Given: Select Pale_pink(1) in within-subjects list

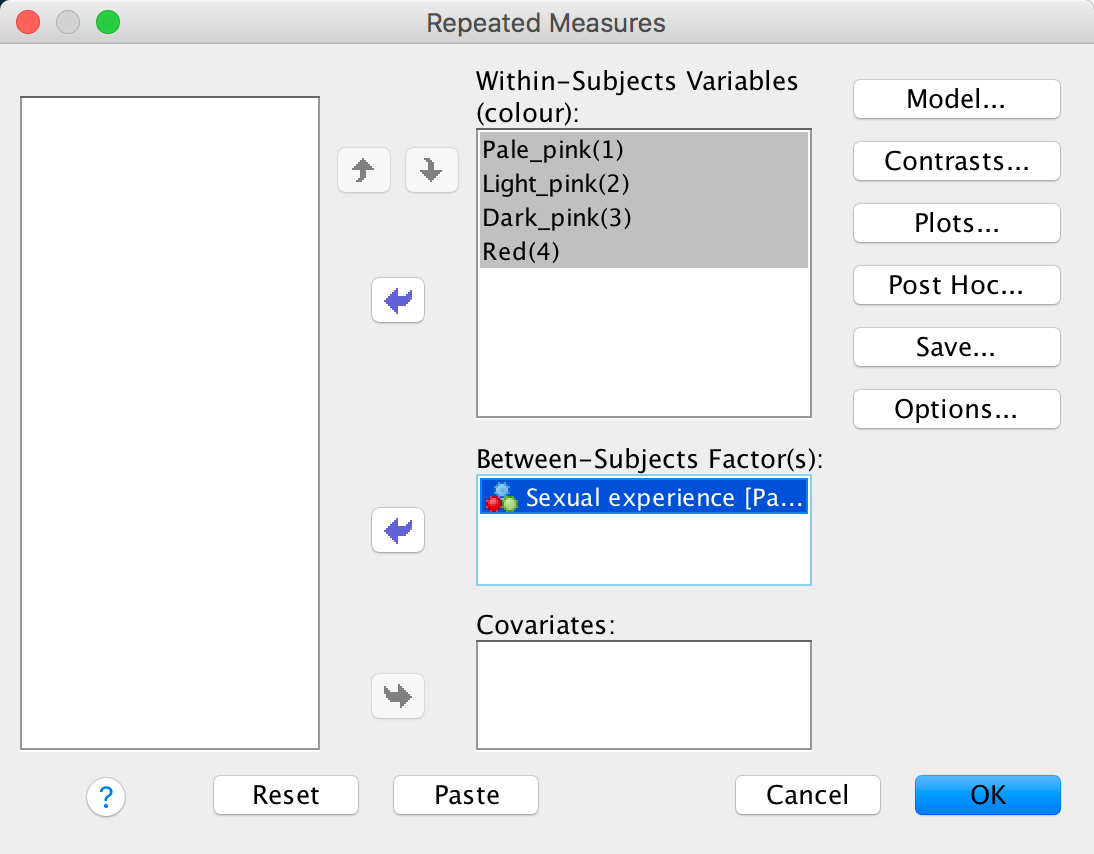Looking at the screenshot, I should (552, 150).
